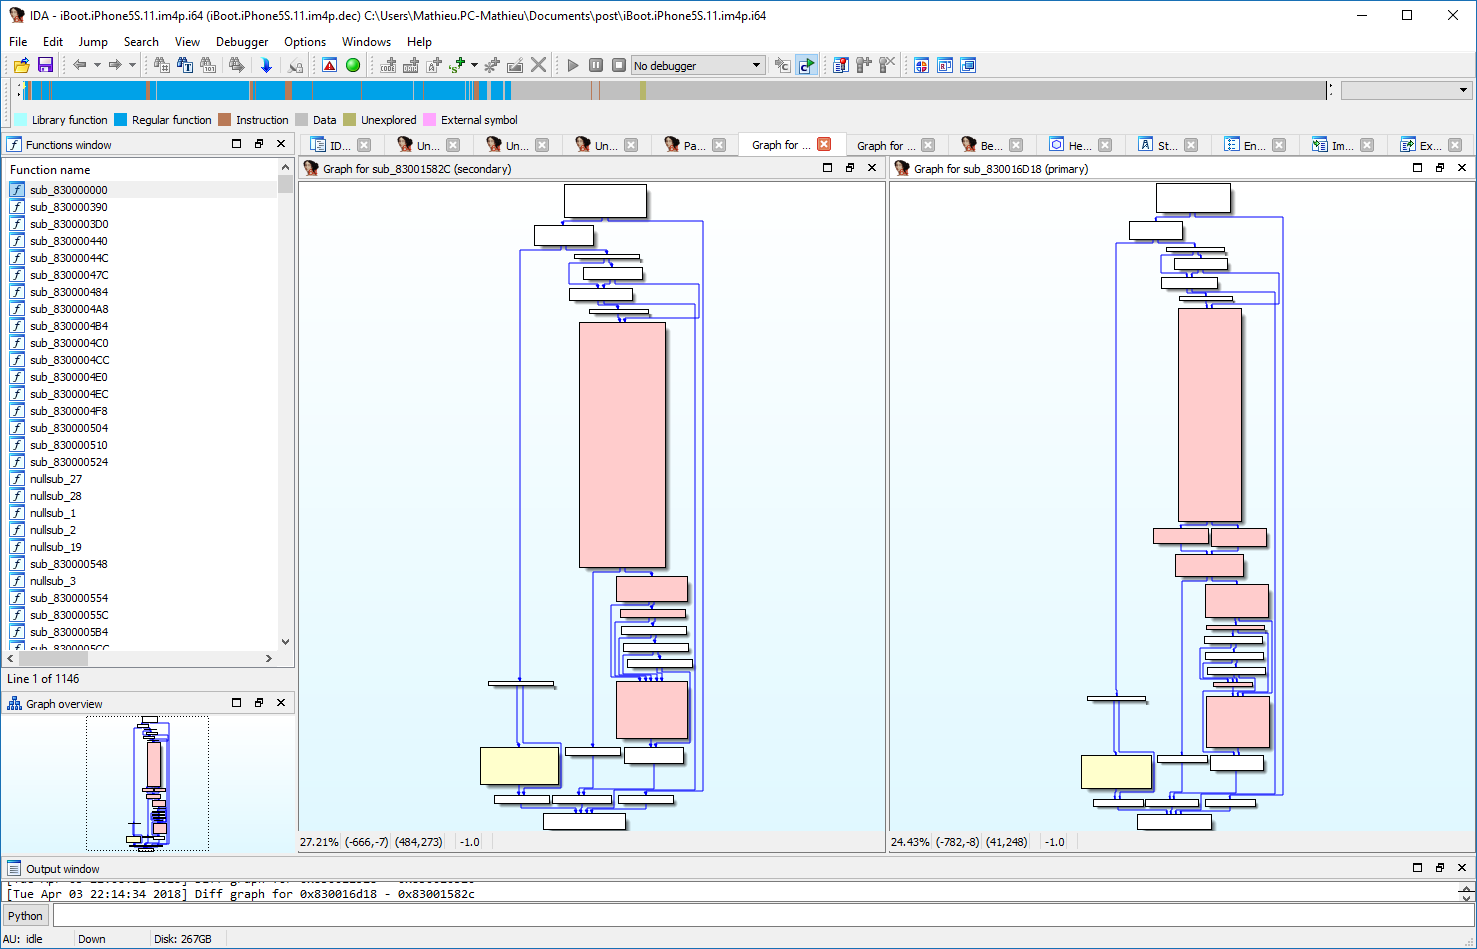The image size is (1477, 949).
Task: Click the large X delete toolbar icon
Action: click(x=539, y=65)
